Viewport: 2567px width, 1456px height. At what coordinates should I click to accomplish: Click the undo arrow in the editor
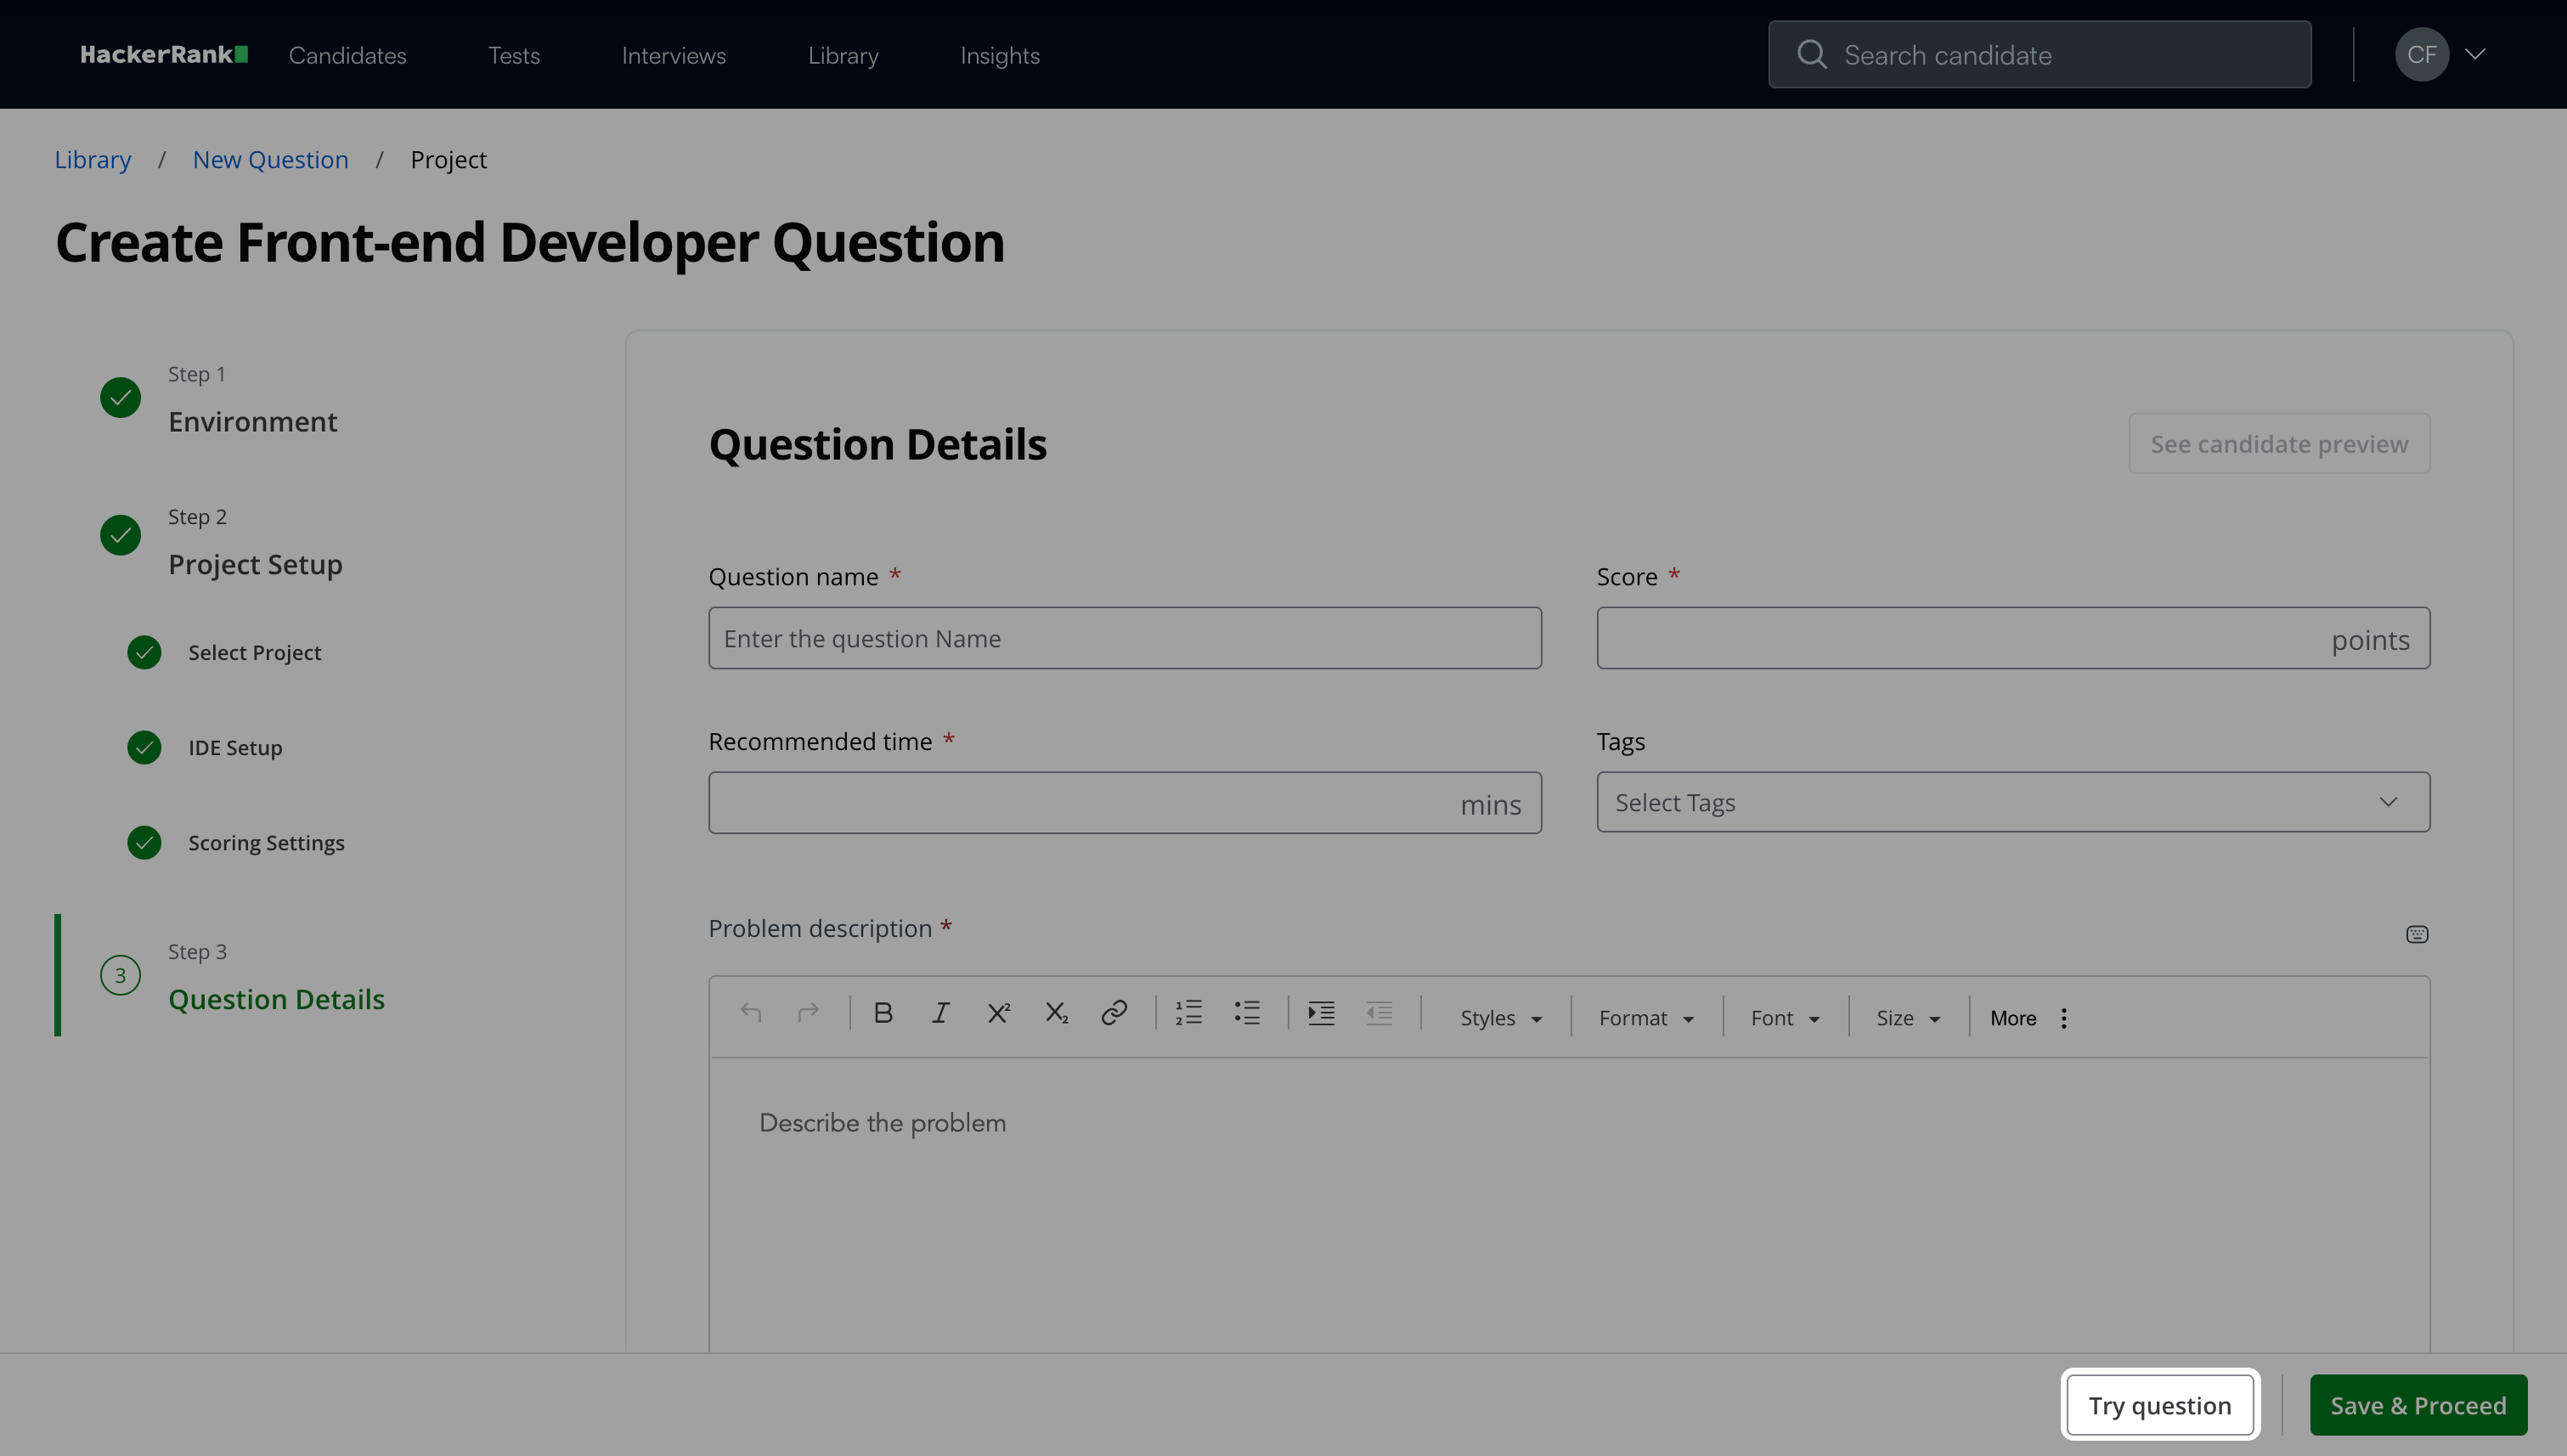point(751,1014)
